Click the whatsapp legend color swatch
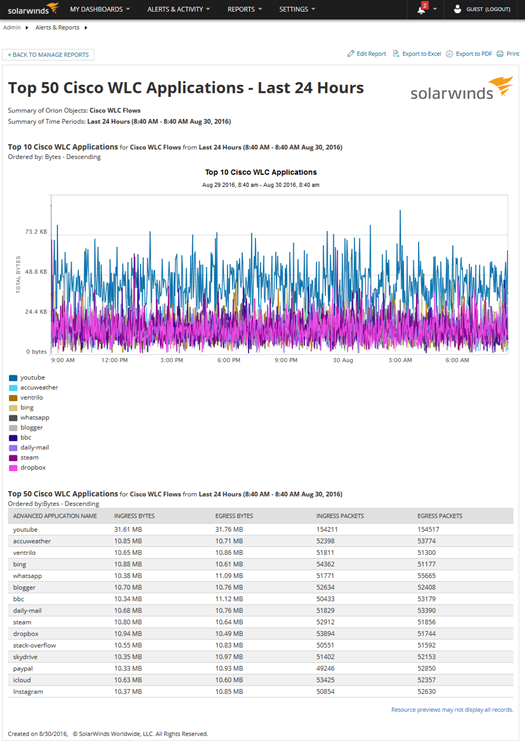Image resolution: width=525 pixels, height=747 pixels. 13,418
